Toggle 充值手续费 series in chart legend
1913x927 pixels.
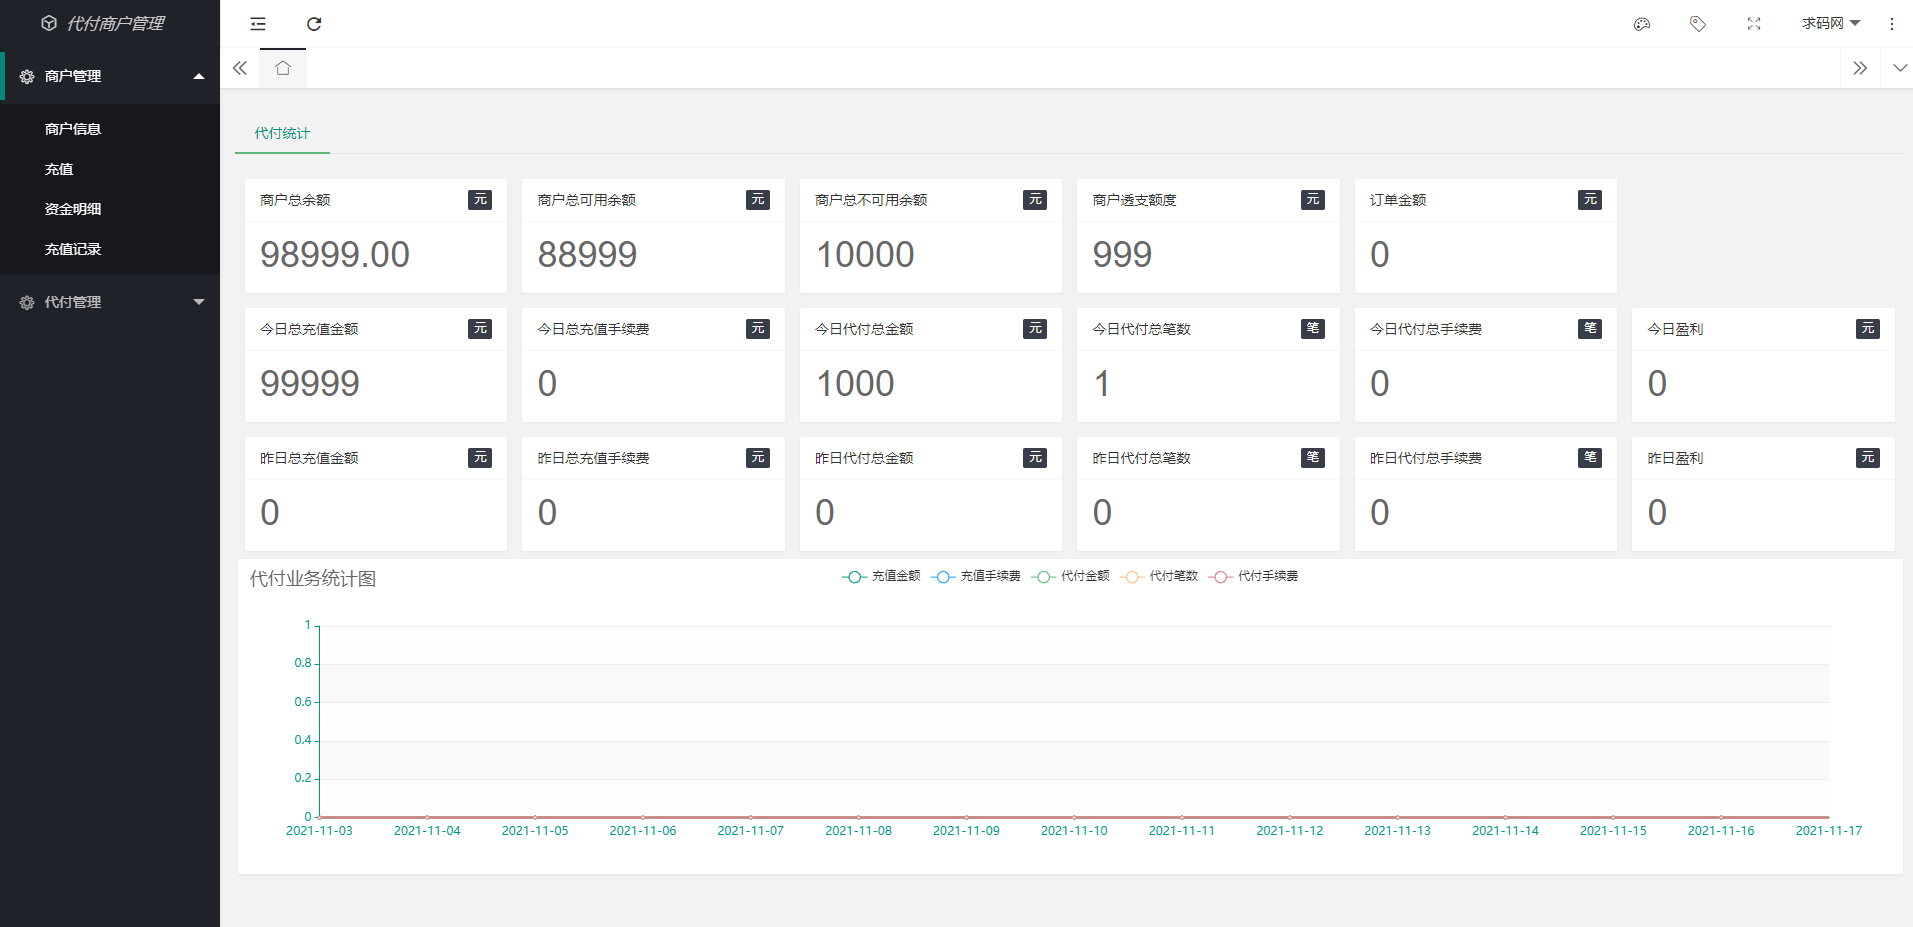pos(976,576)
